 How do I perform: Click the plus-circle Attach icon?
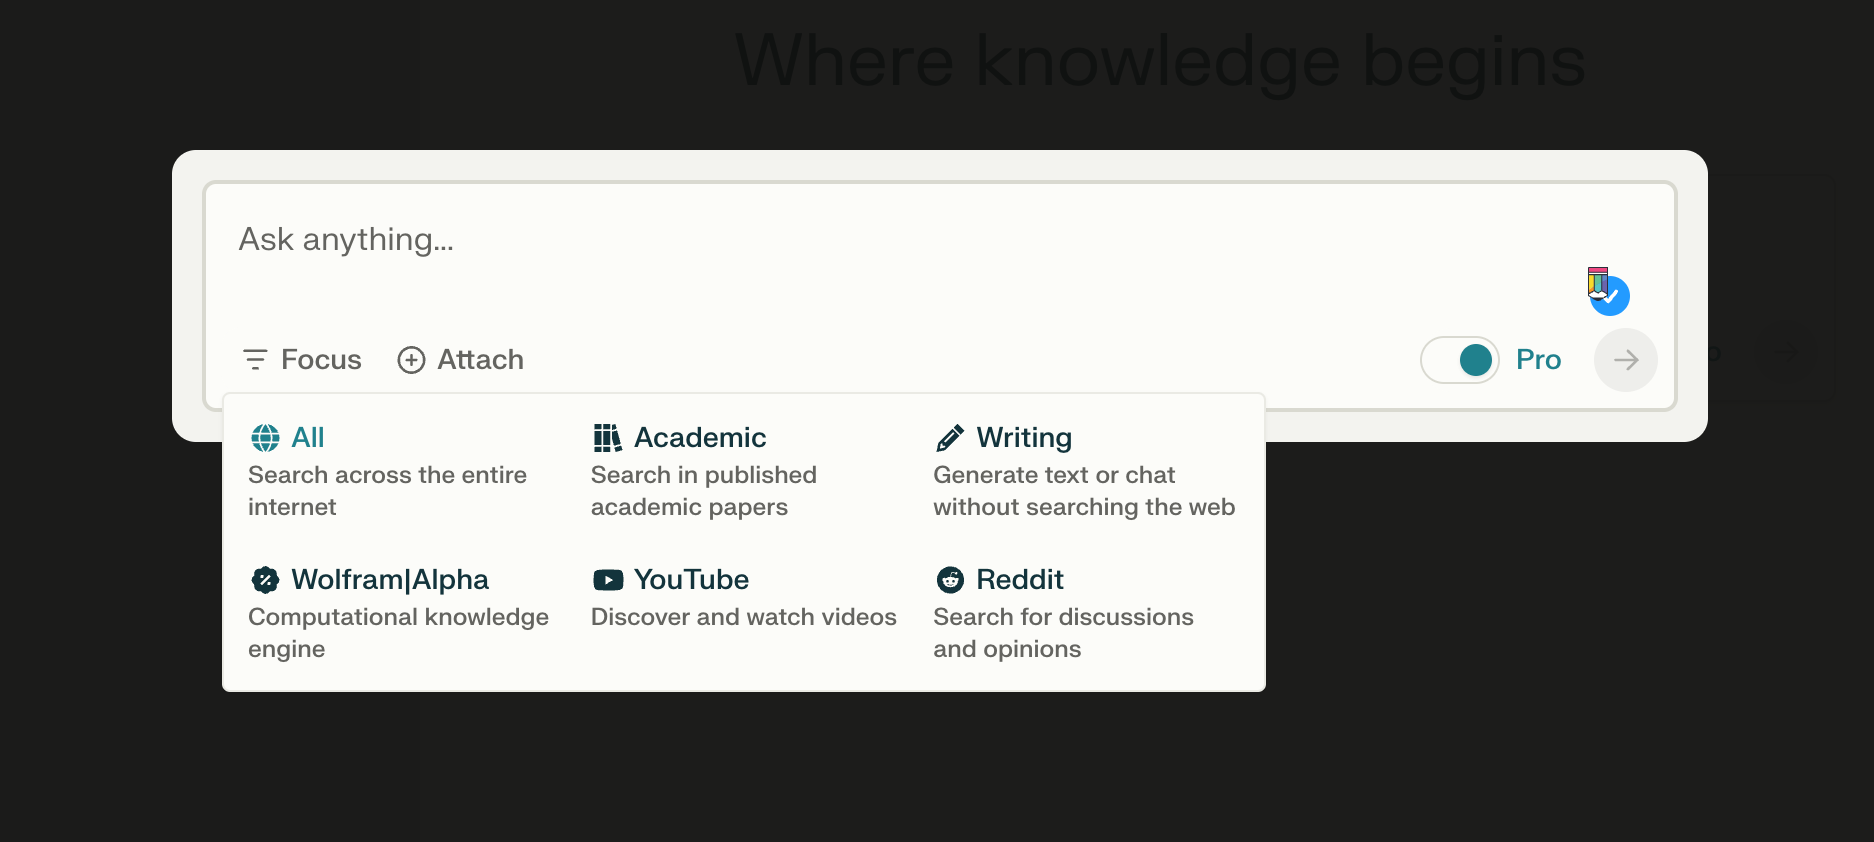[411, 360]
